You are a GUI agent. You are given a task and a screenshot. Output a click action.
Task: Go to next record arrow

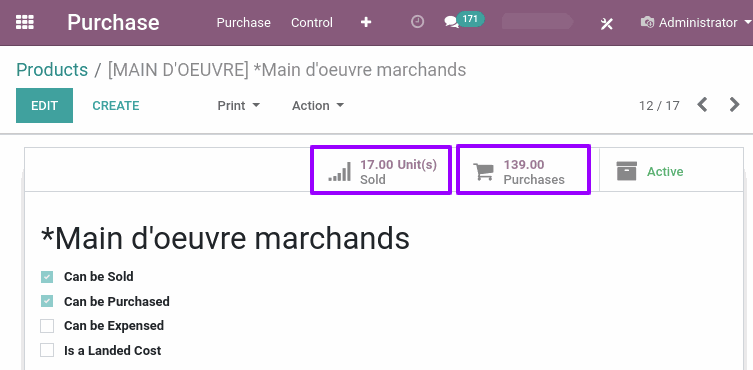click(734, 105)
